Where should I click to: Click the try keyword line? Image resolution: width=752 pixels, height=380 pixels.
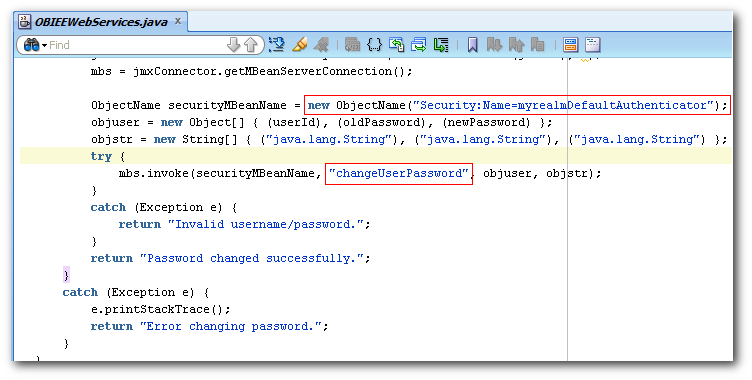point(376,156)
